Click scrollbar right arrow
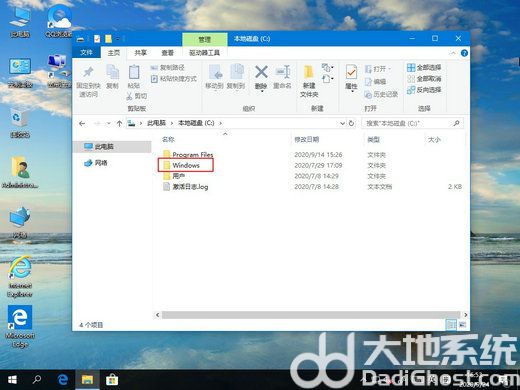The image size is (520, 390). coord(466,315)
